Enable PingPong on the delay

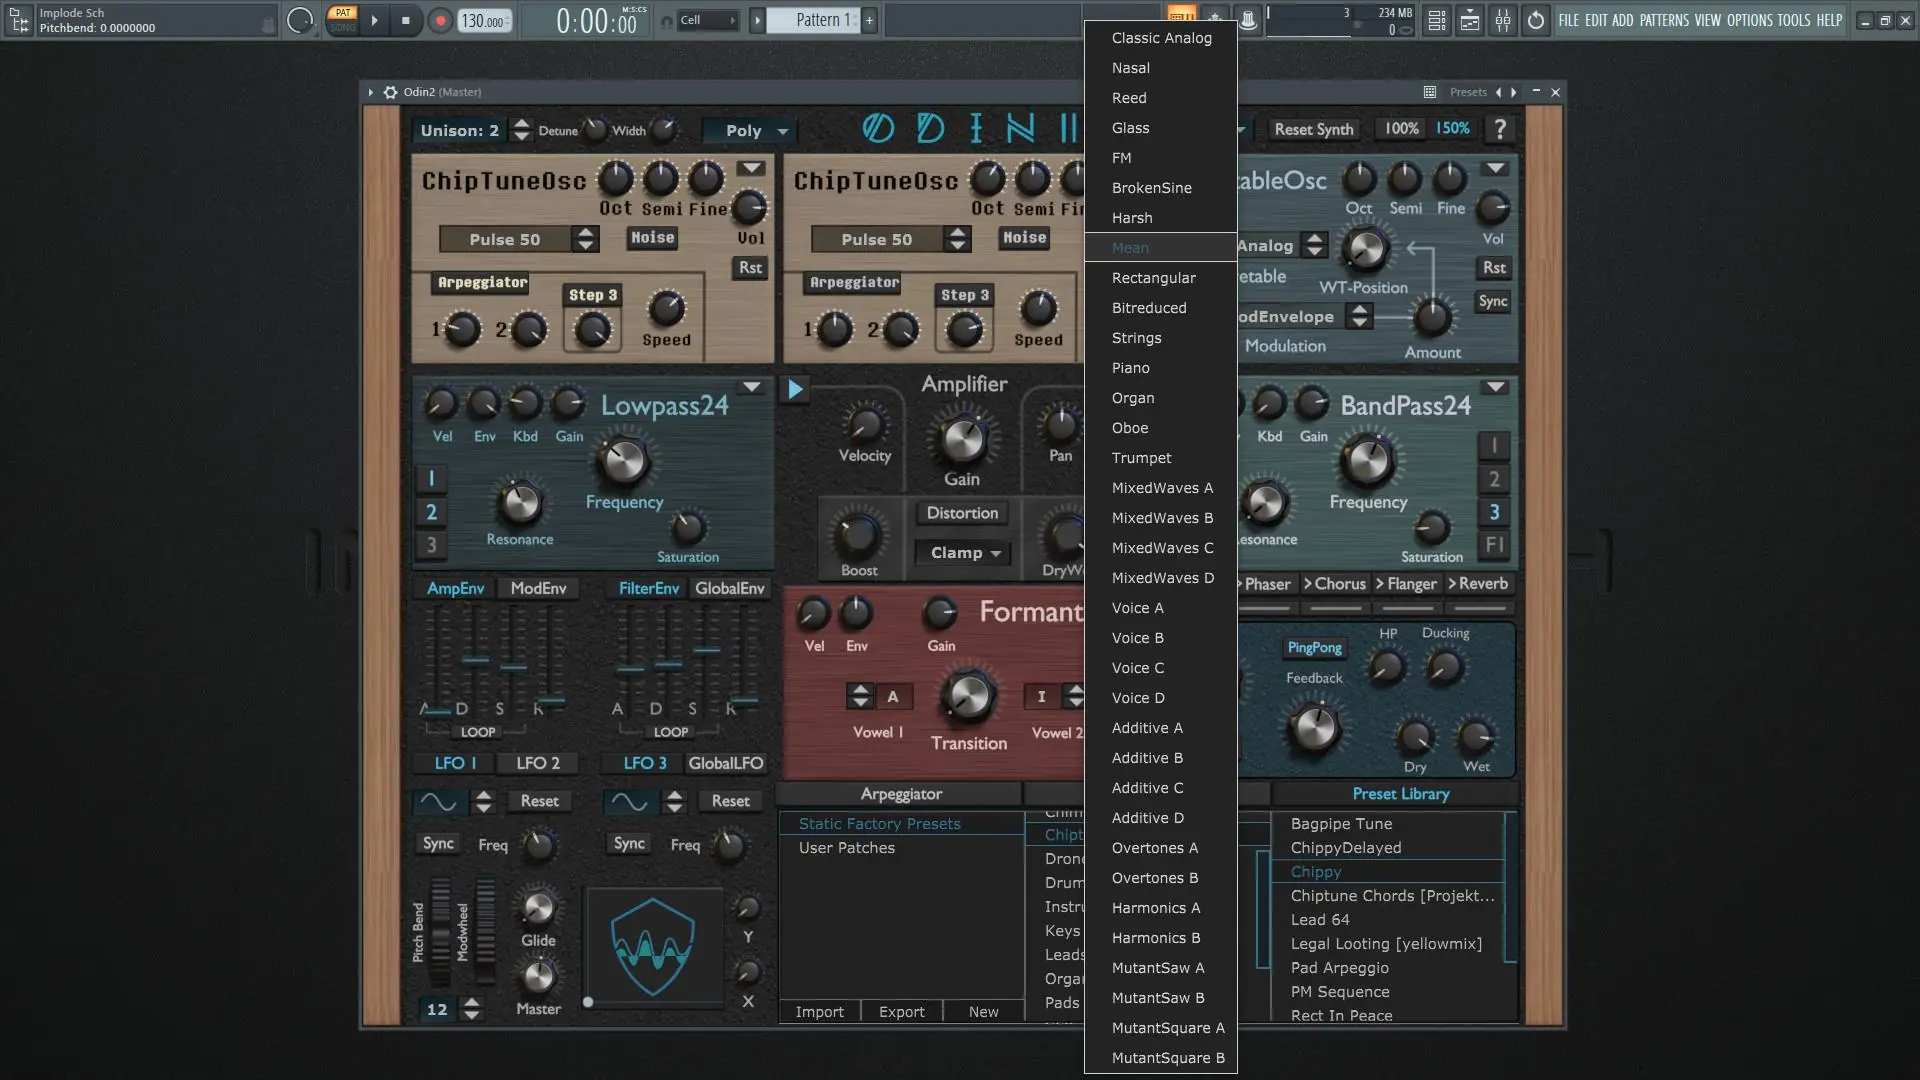click(1314, 648)
